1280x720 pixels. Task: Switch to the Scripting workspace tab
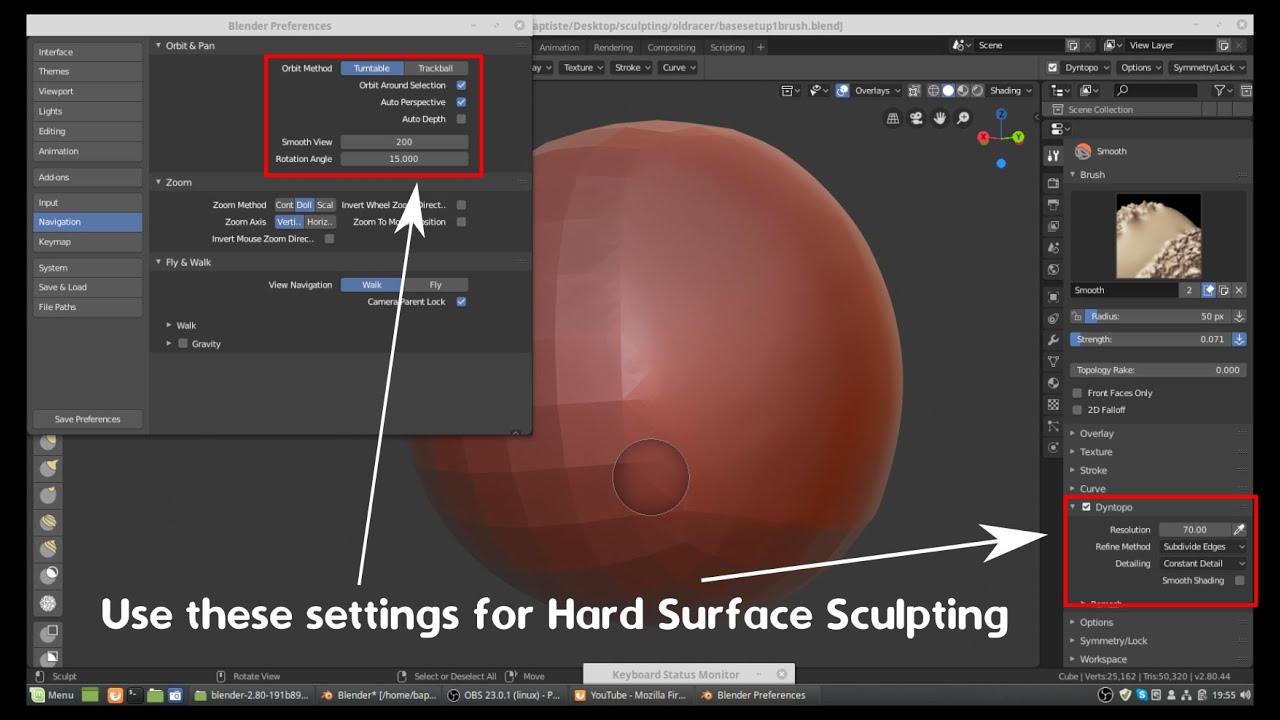click(x=727, y=47)
